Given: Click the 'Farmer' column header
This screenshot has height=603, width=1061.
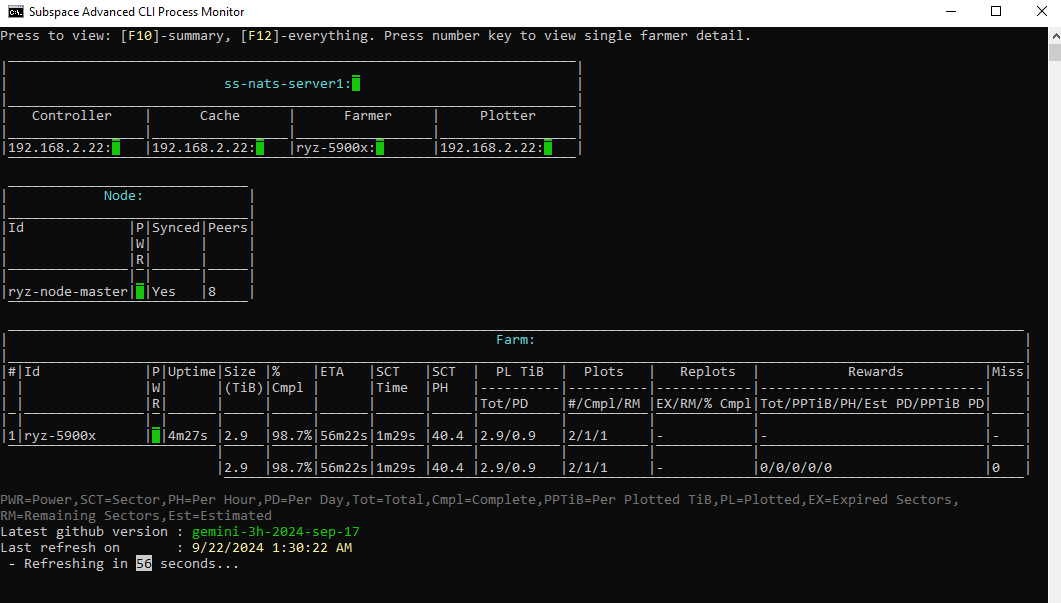Looking at the screenshot, I should 367,116.
